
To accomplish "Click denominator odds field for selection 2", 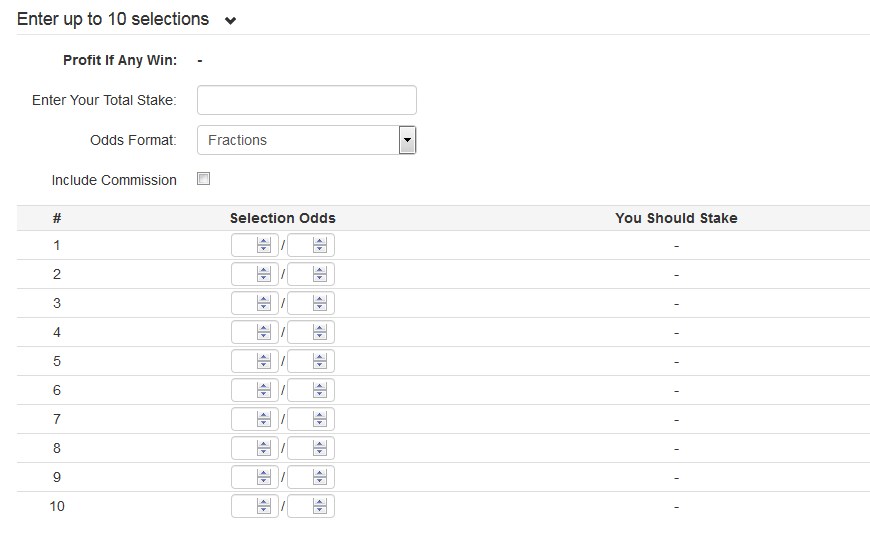I will [301, 274].
